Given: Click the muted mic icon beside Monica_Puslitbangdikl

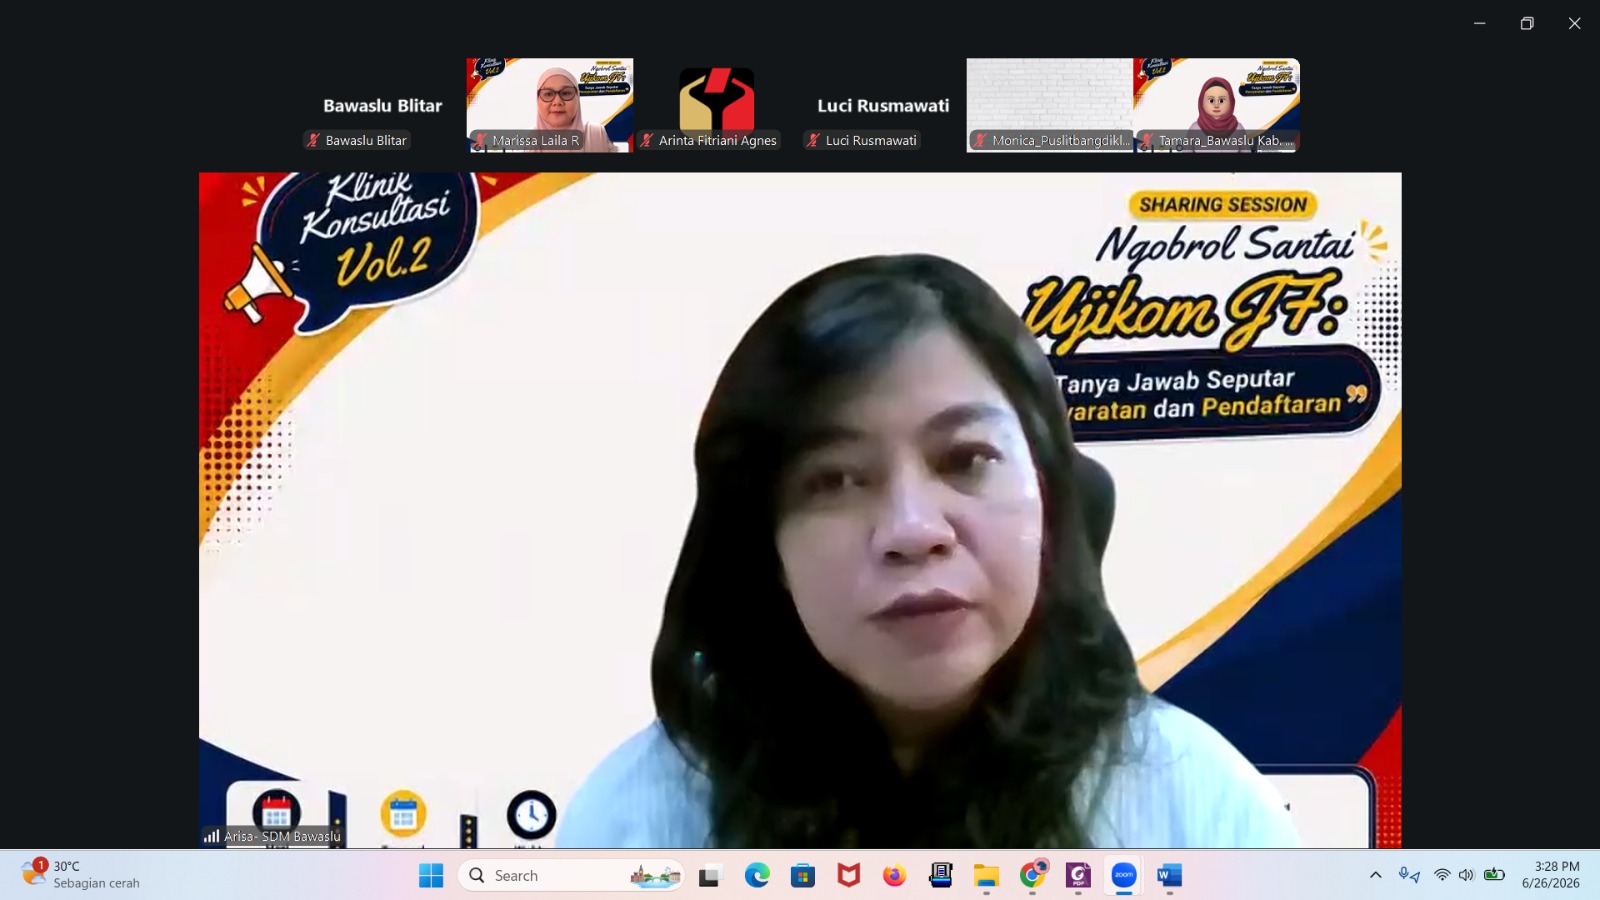Looking at the screenshot, I should 981,141.
